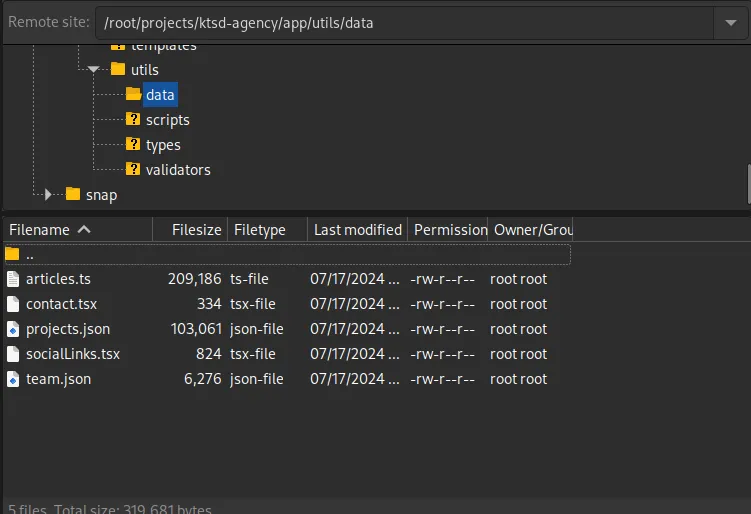Sort by Last modified column header

tap(357, 229)
